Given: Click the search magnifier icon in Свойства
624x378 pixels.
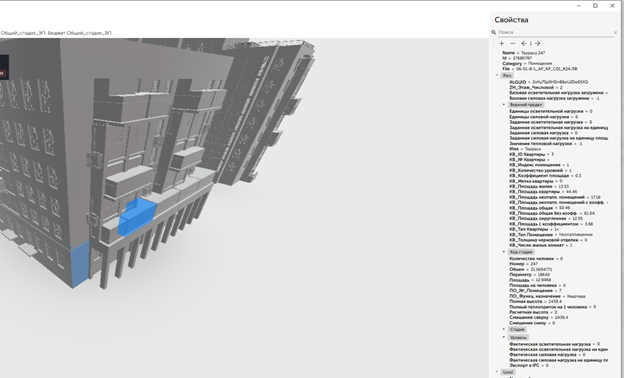Looking at the screenshot, I should tap(493, 32).
